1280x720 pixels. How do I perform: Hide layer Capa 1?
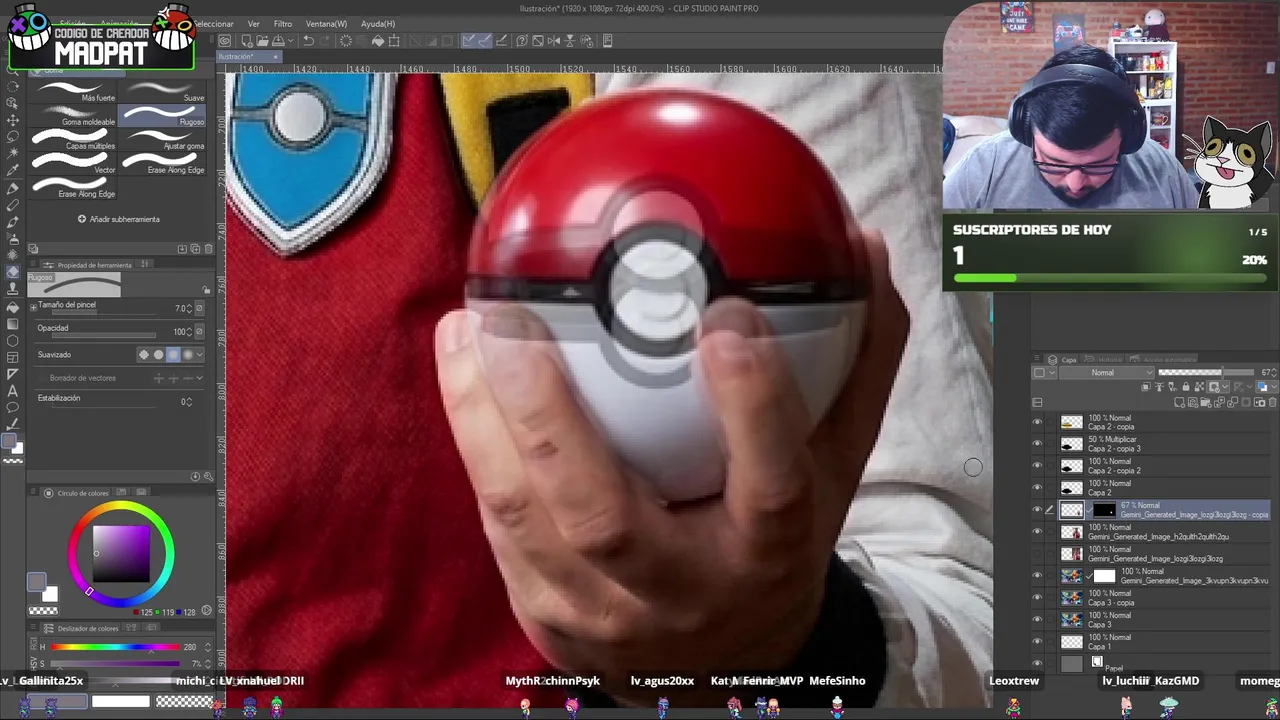1037,642
